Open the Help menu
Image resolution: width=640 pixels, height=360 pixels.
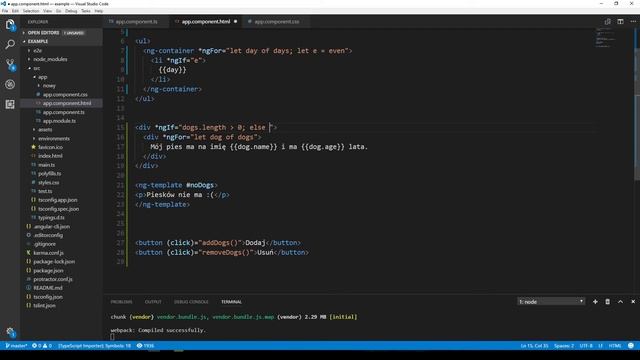99,11
